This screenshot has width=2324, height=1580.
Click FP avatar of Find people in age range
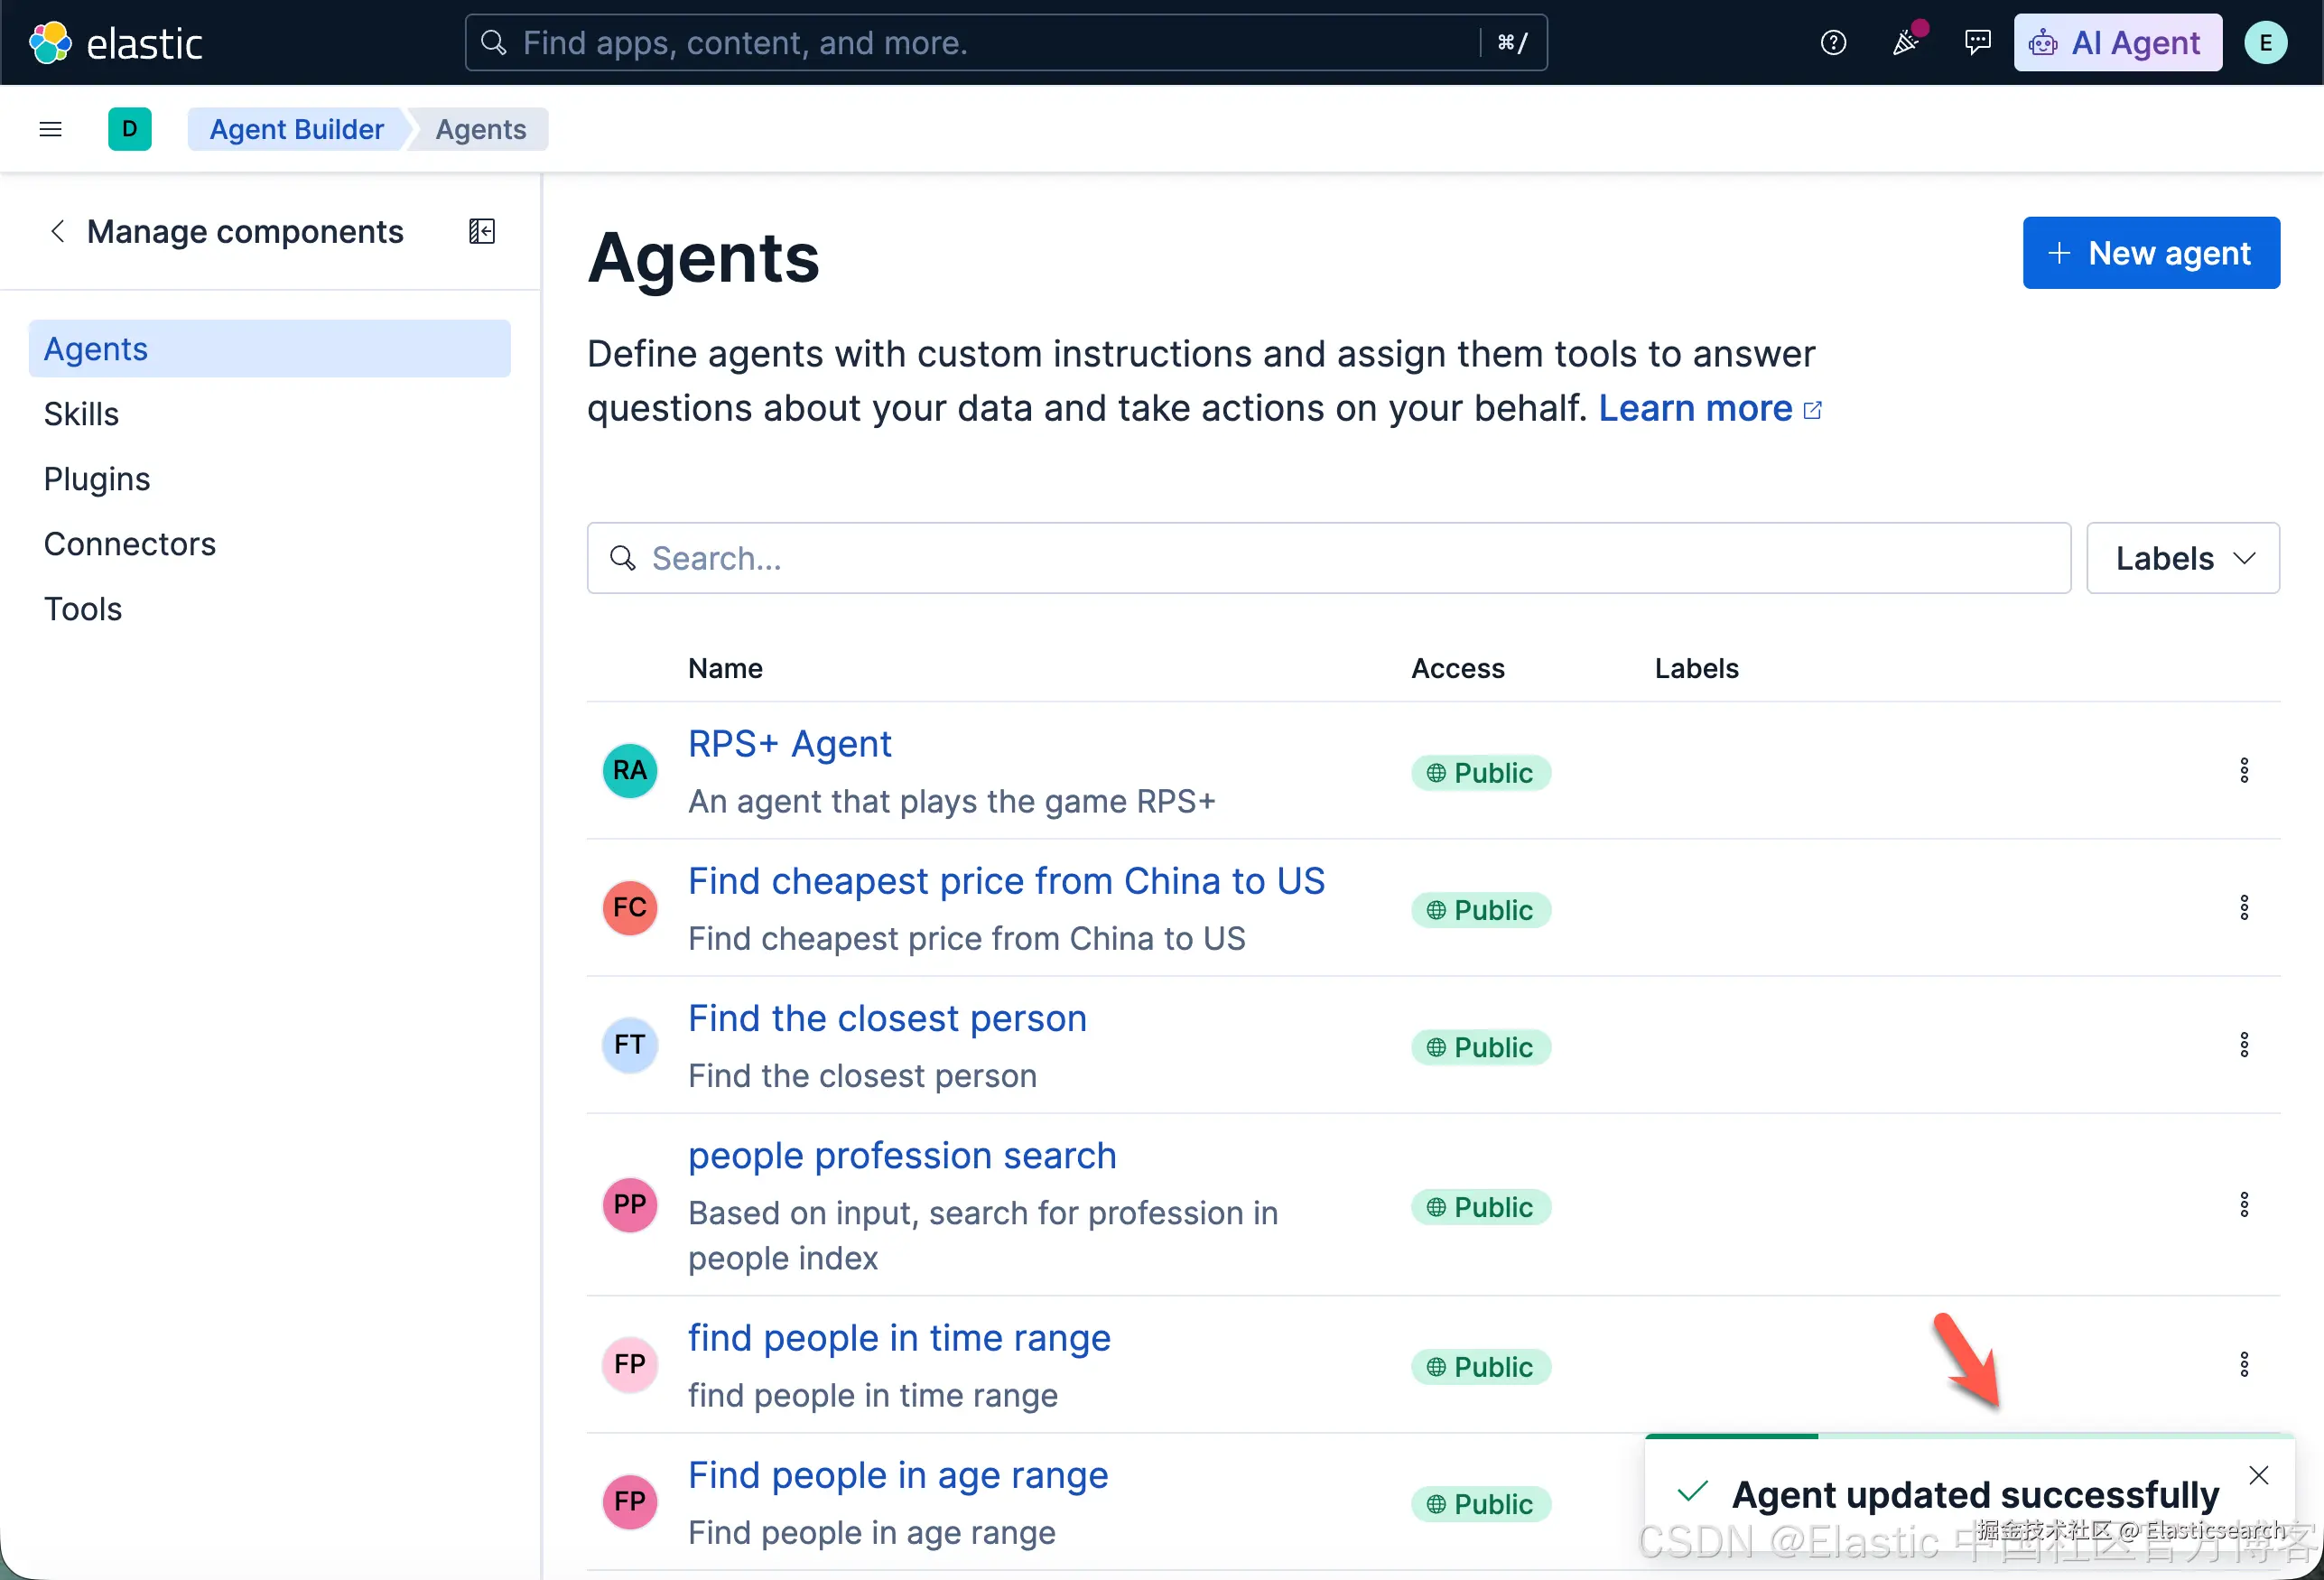[x=630, y=1501]
